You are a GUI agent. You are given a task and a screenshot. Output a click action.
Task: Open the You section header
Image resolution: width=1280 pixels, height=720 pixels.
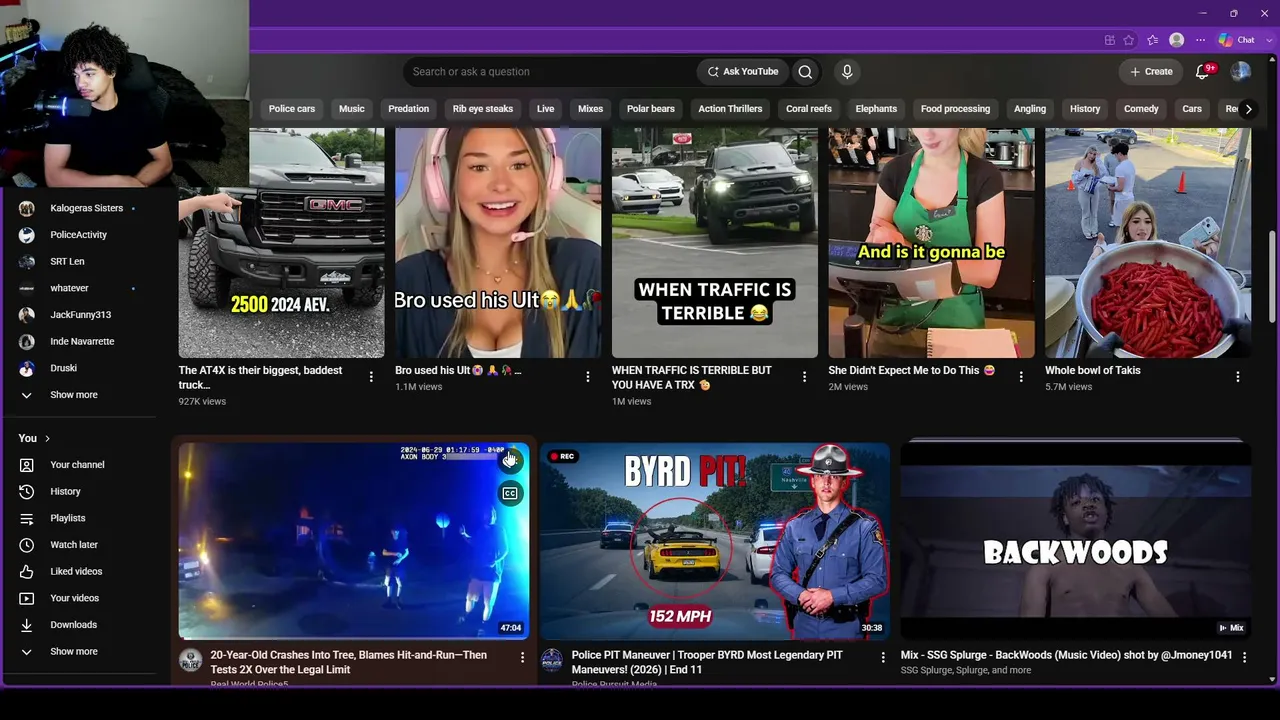click(x=34, y=438)
